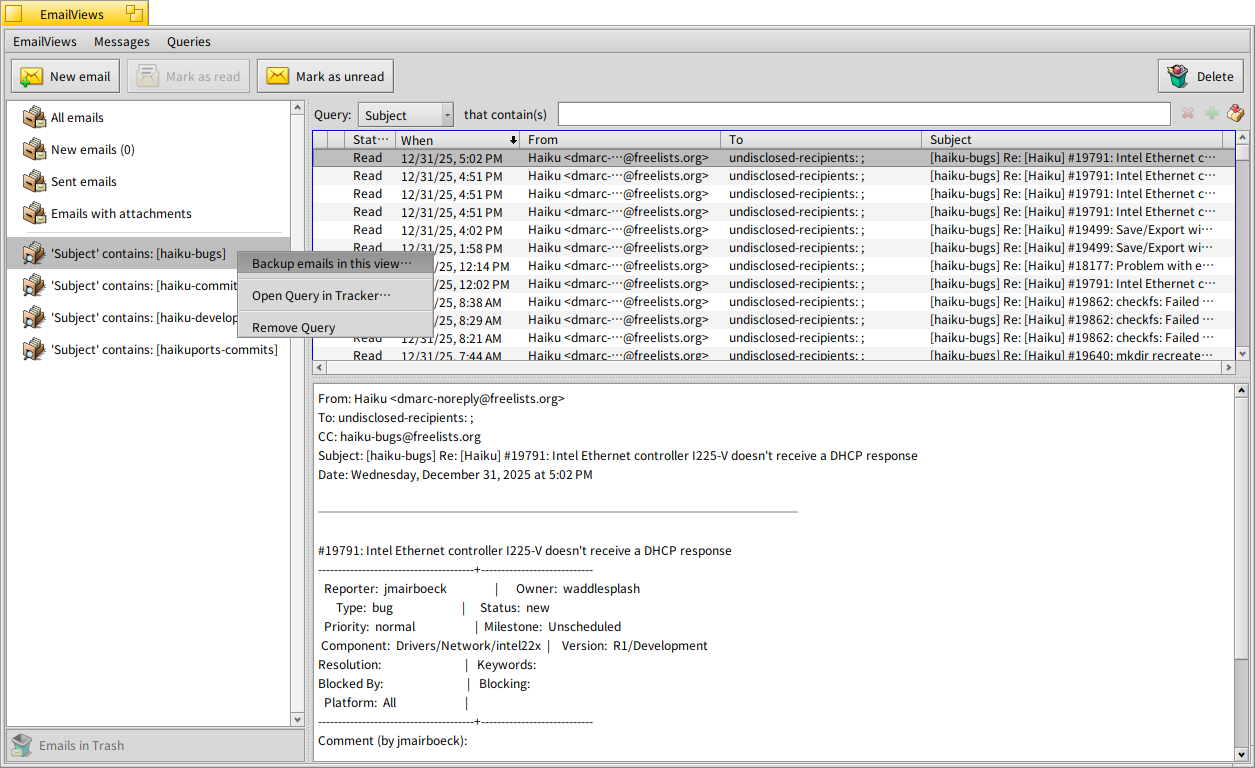Viewport: 1255px width, 768px height.
Task: Select New emails (0) in sidebar
Action: pos(92,150)
